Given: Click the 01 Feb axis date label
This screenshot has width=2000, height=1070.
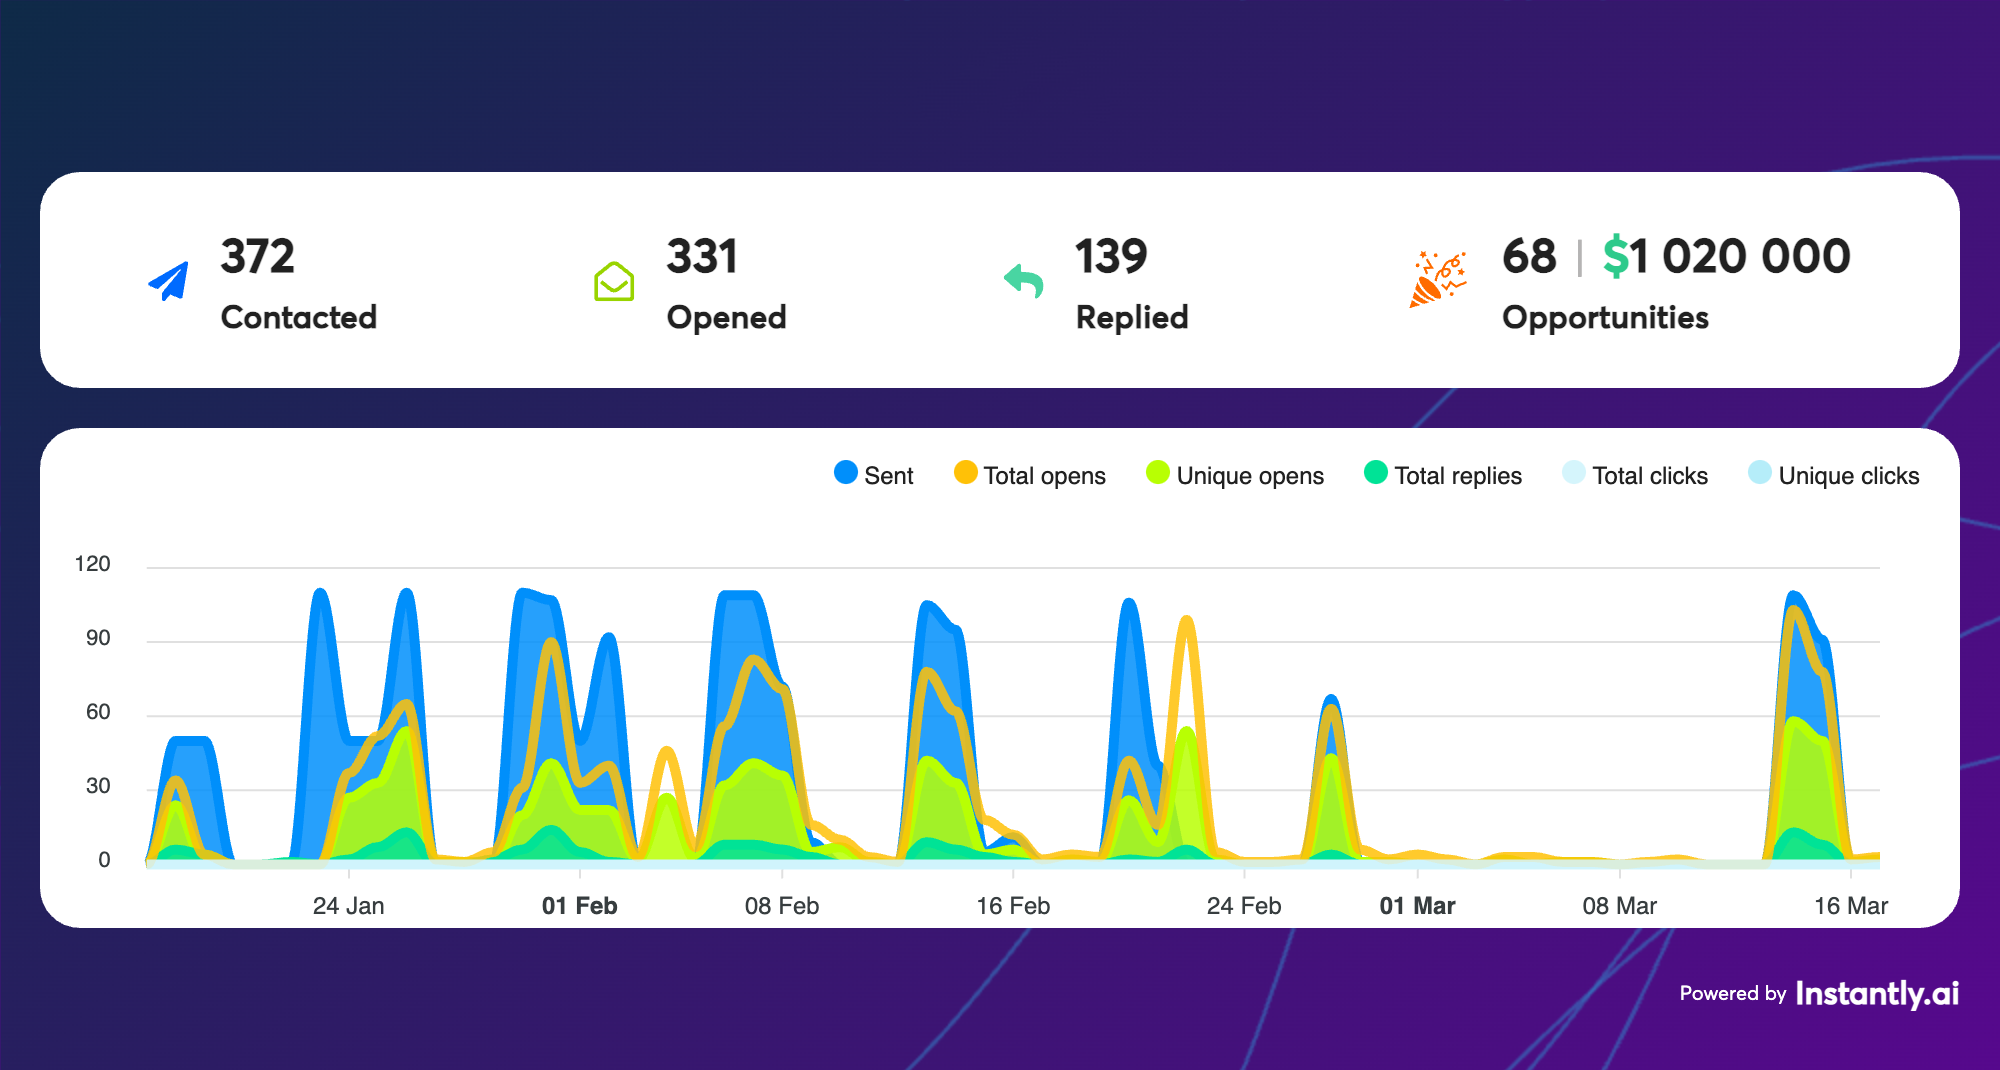Looking at the screenshot, I should 579,906.
